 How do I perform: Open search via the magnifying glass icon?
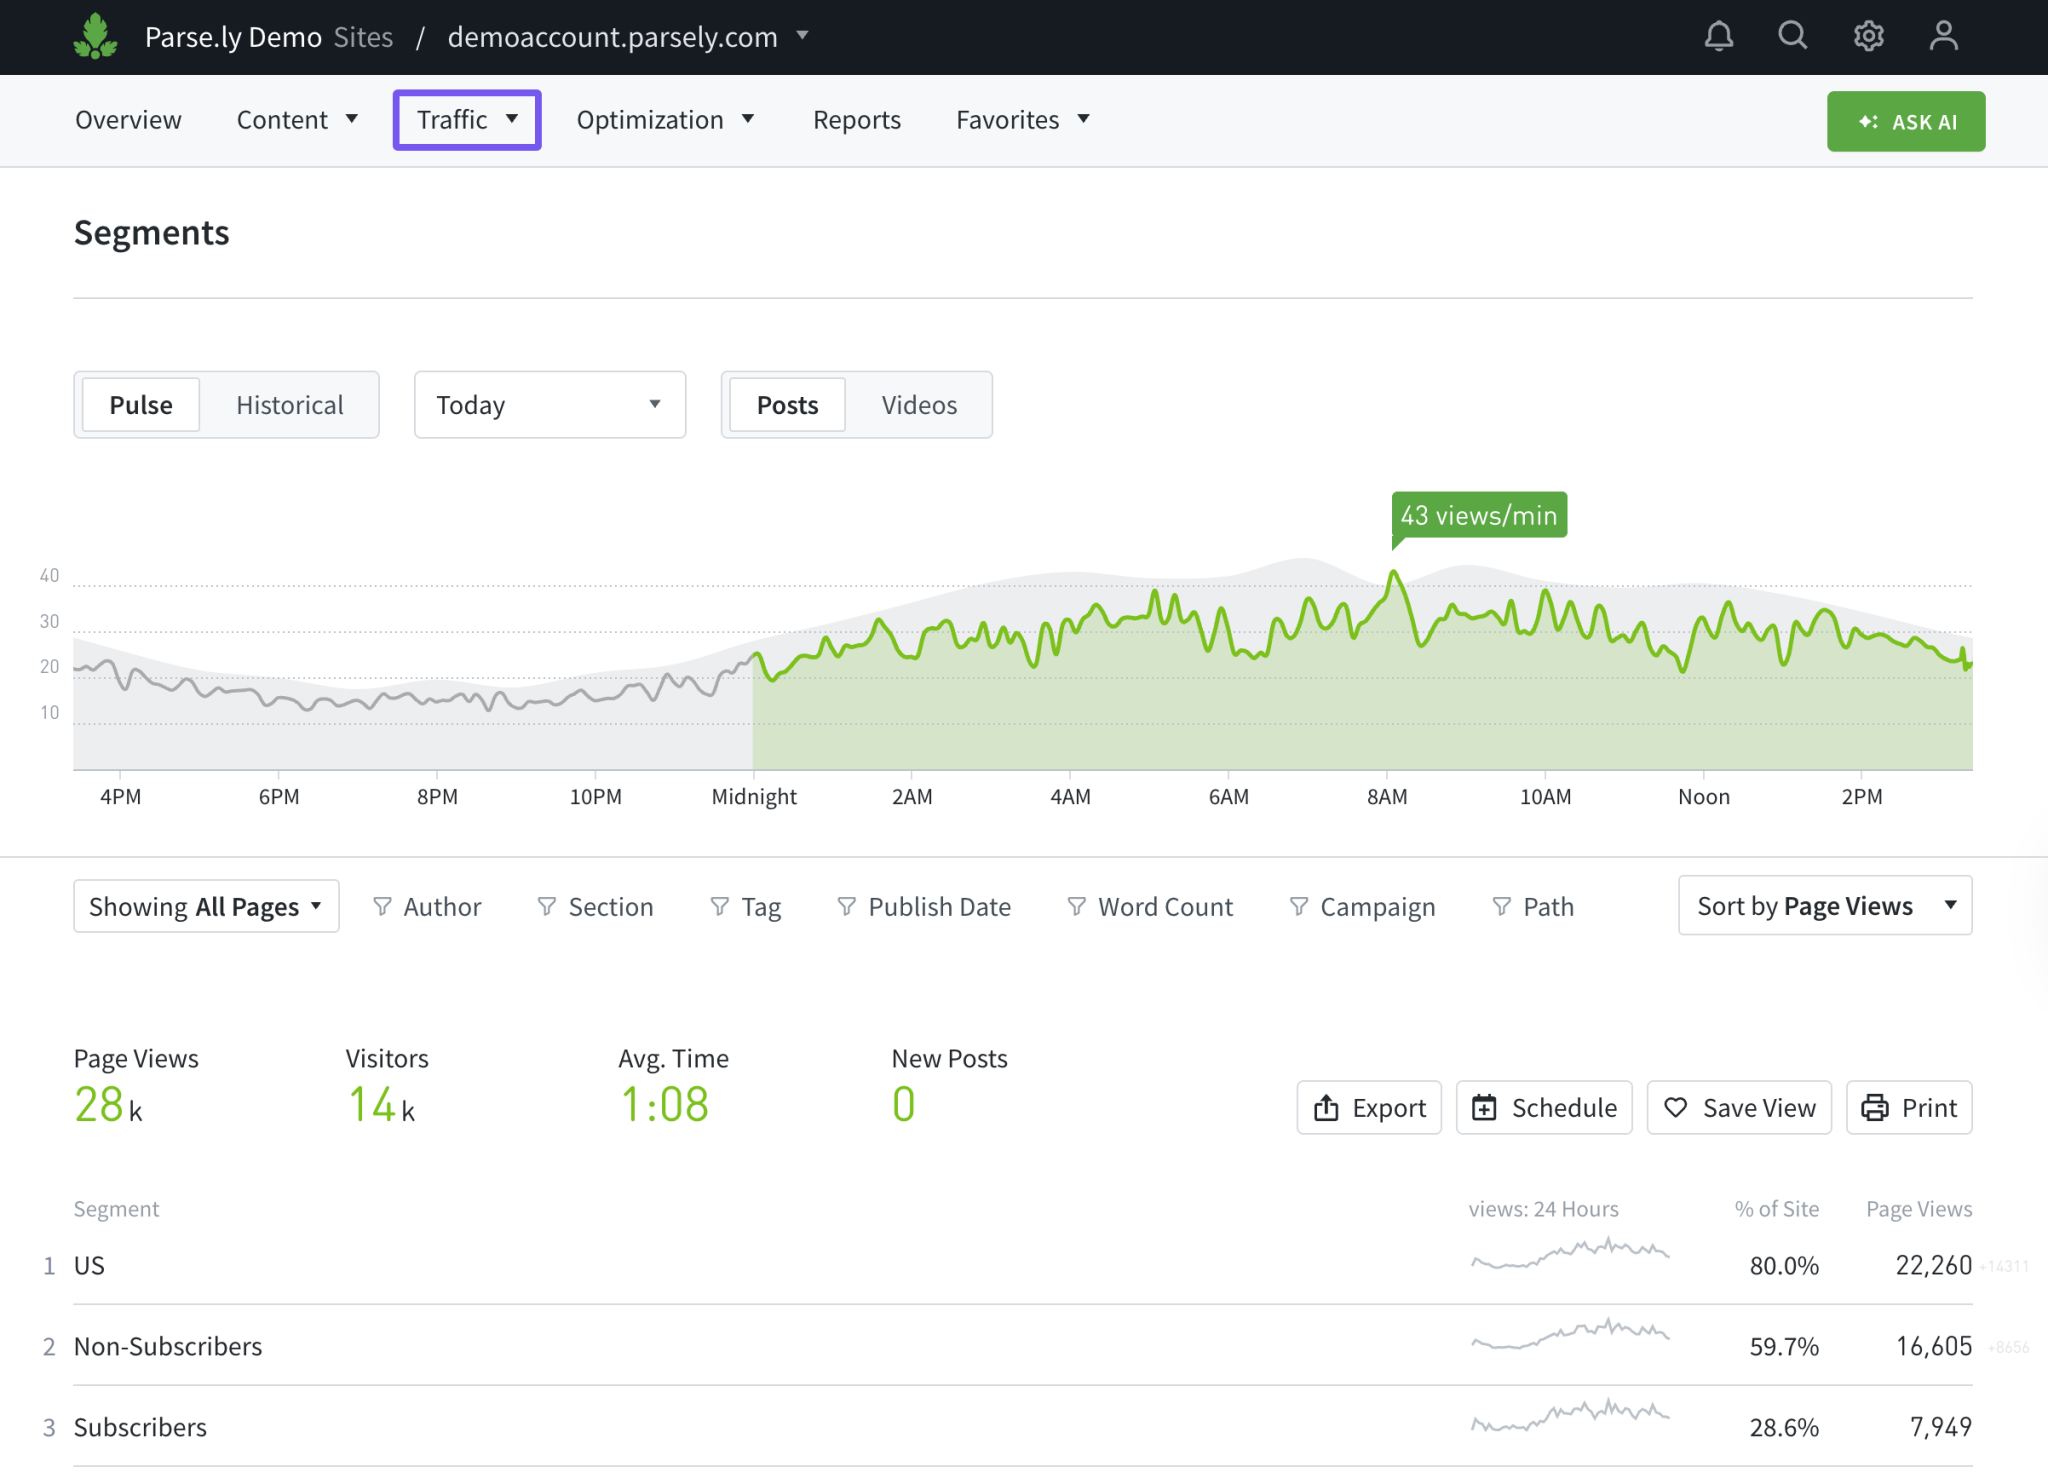1792,36
